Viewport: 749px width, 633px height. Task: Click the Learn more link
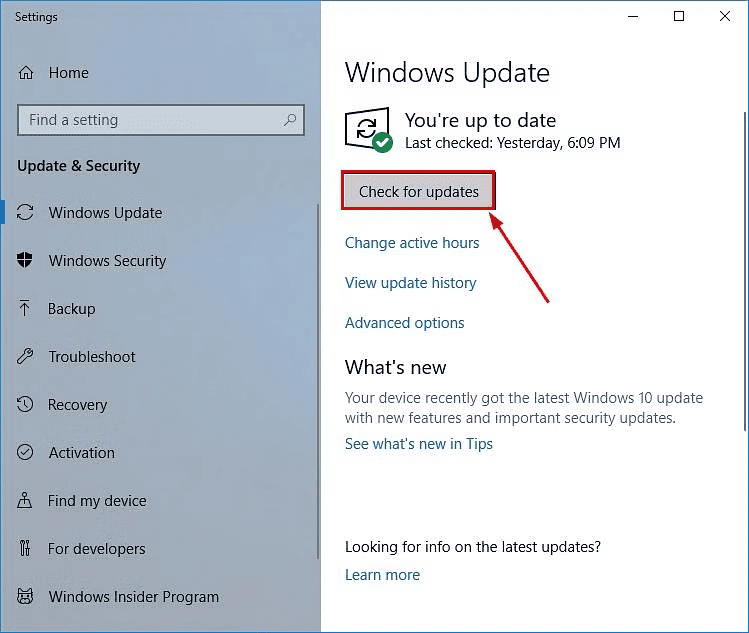[382, 575]
